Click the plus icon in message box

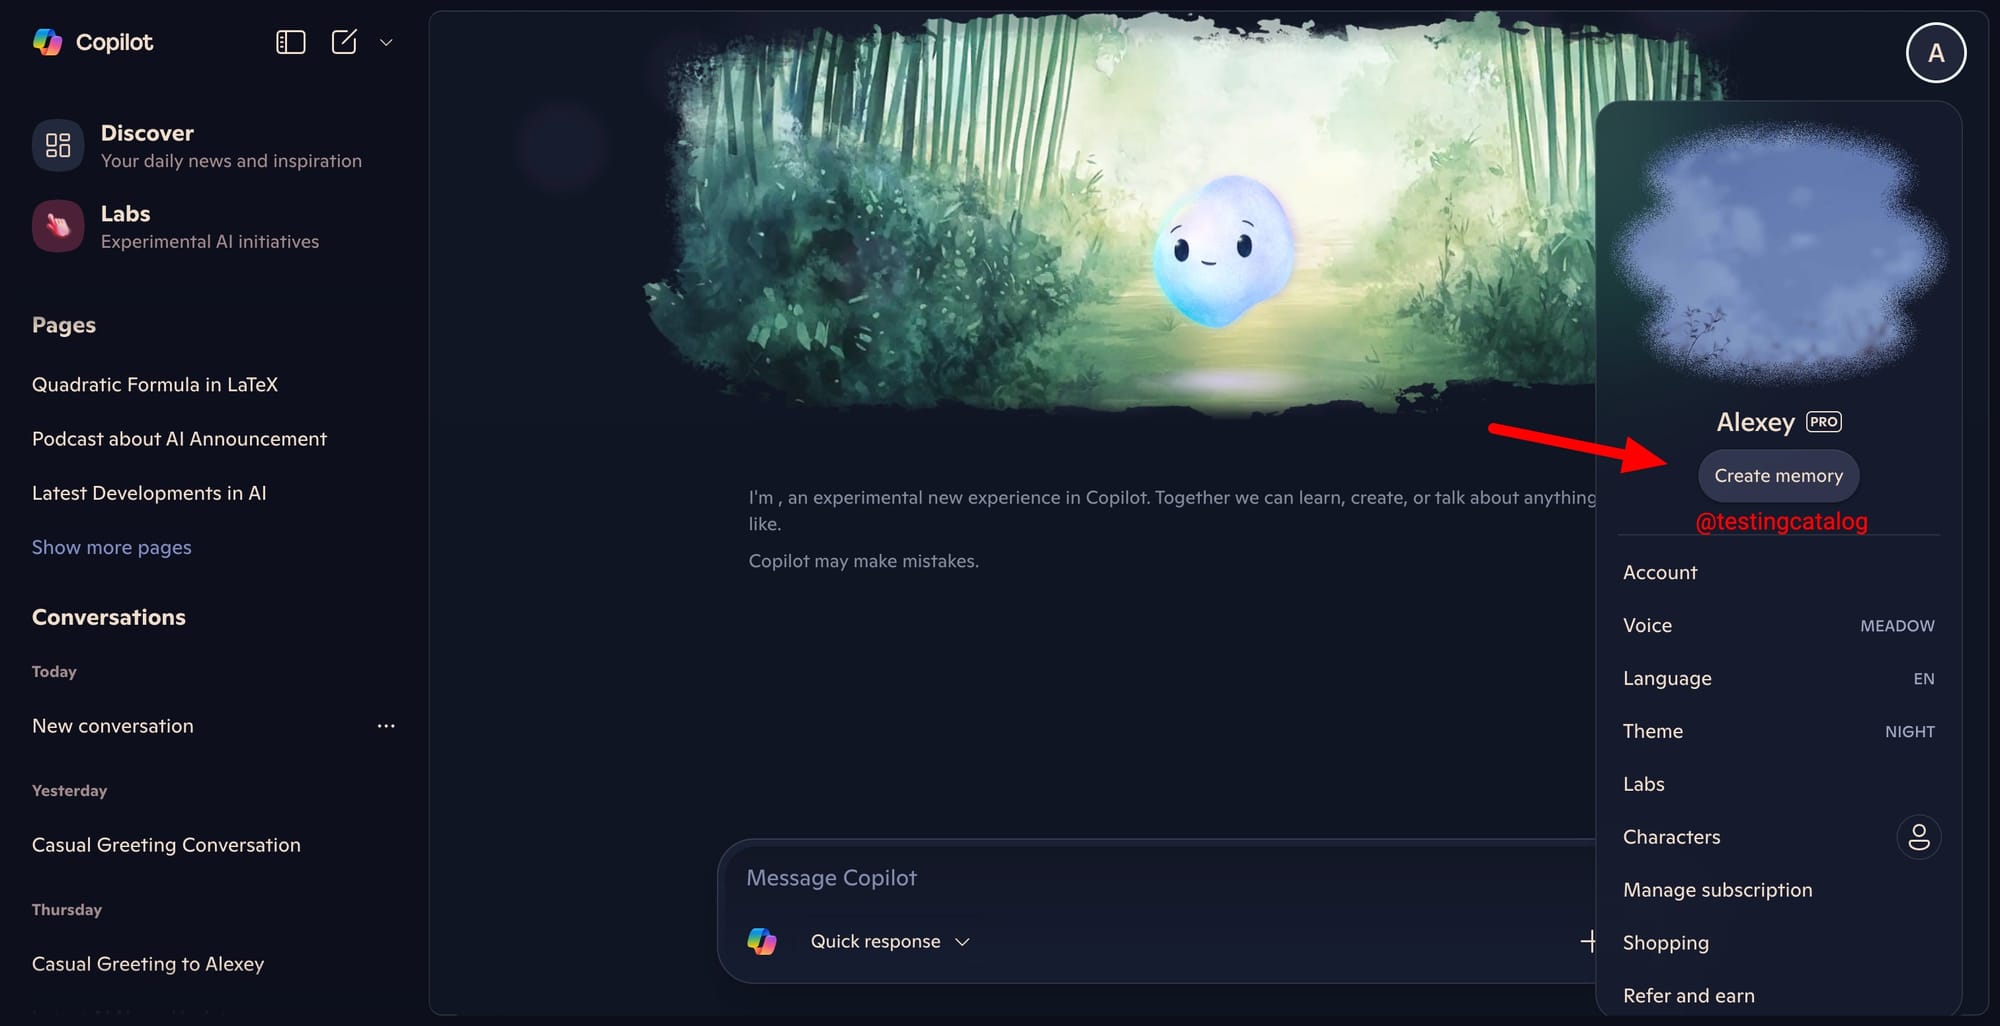click(x=1588, y=941)
